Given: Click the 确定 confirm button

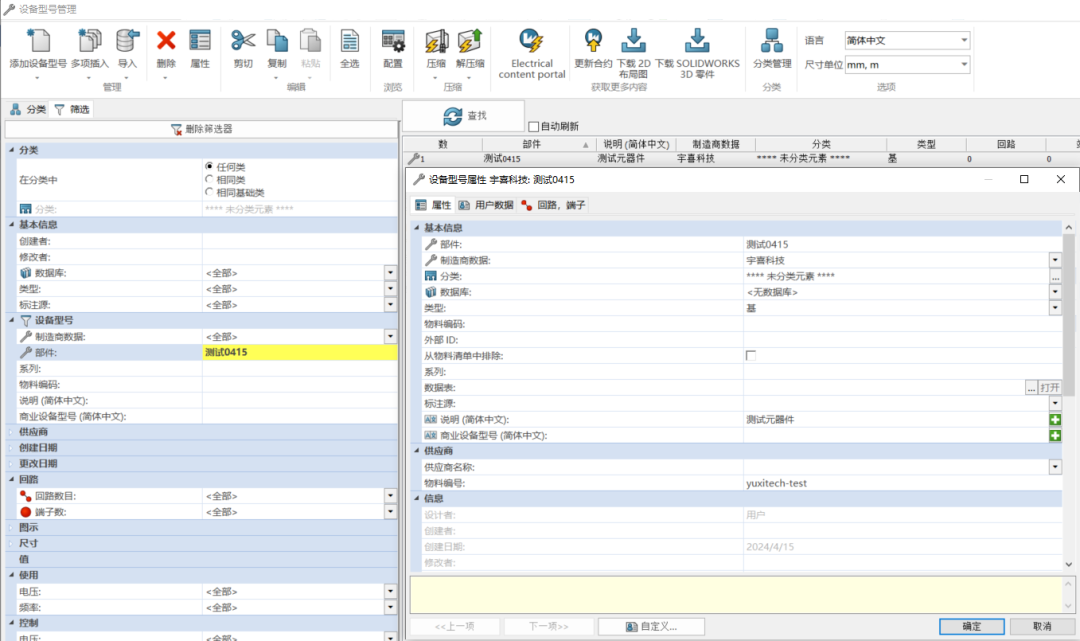Looking at the screenshot, I should point(971,625).
